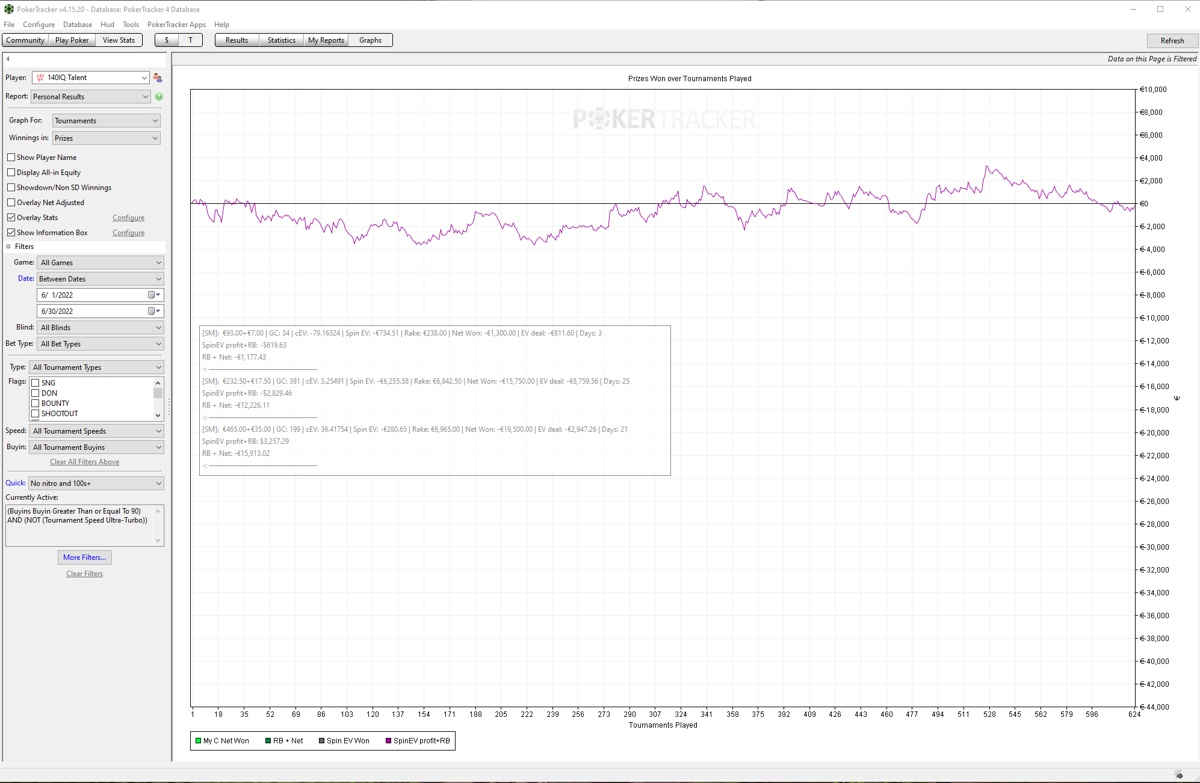The width and height of the screenshot is (1200, 783).
Task: Collapse the Filters section
Action: pyautogui.click(x=9, y=246)
